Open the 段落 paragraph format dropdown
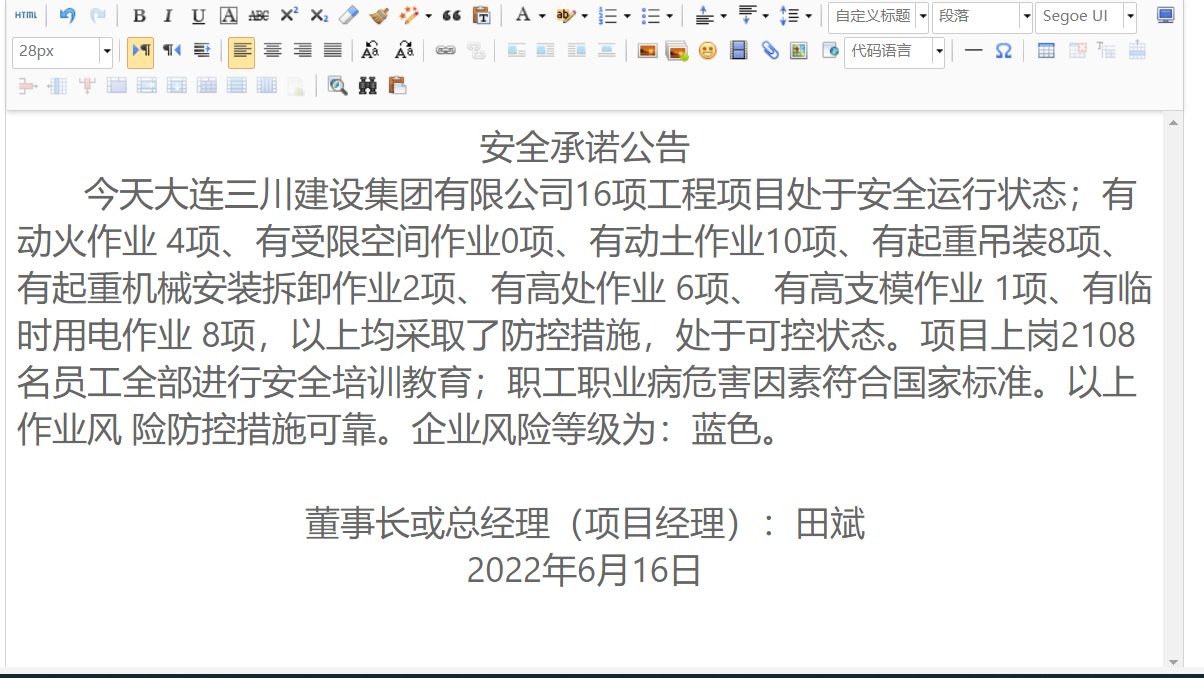This screenshot has width=1204, height=678. point(982,16)
